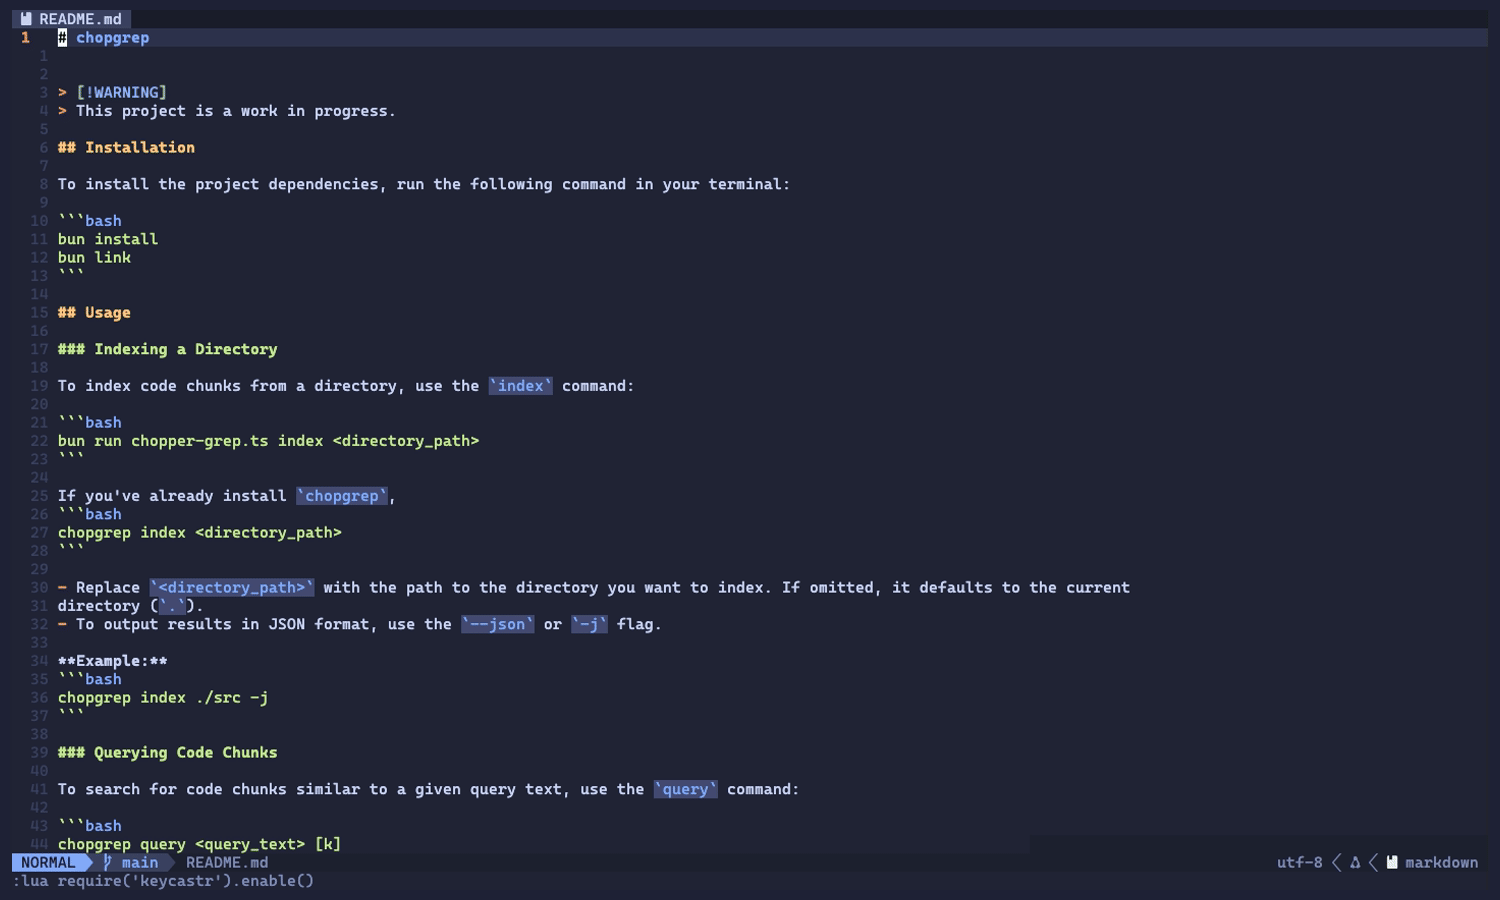Click the ```bash fence on relative line 43
This screenshot has width=1500, height=900.
pyautogui.click(x=90, y=826)
